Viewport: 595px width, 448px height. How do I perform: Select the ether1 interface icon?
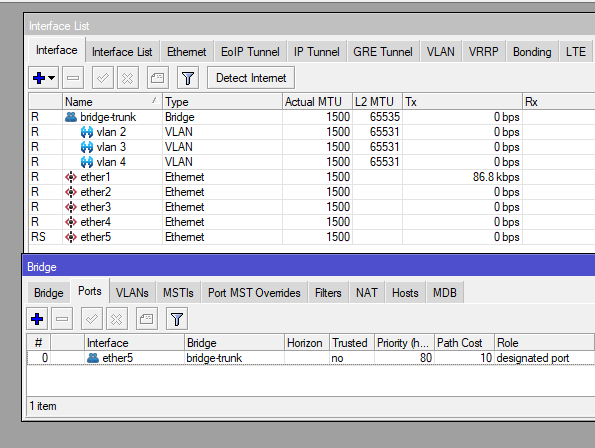tap(71, 177)
